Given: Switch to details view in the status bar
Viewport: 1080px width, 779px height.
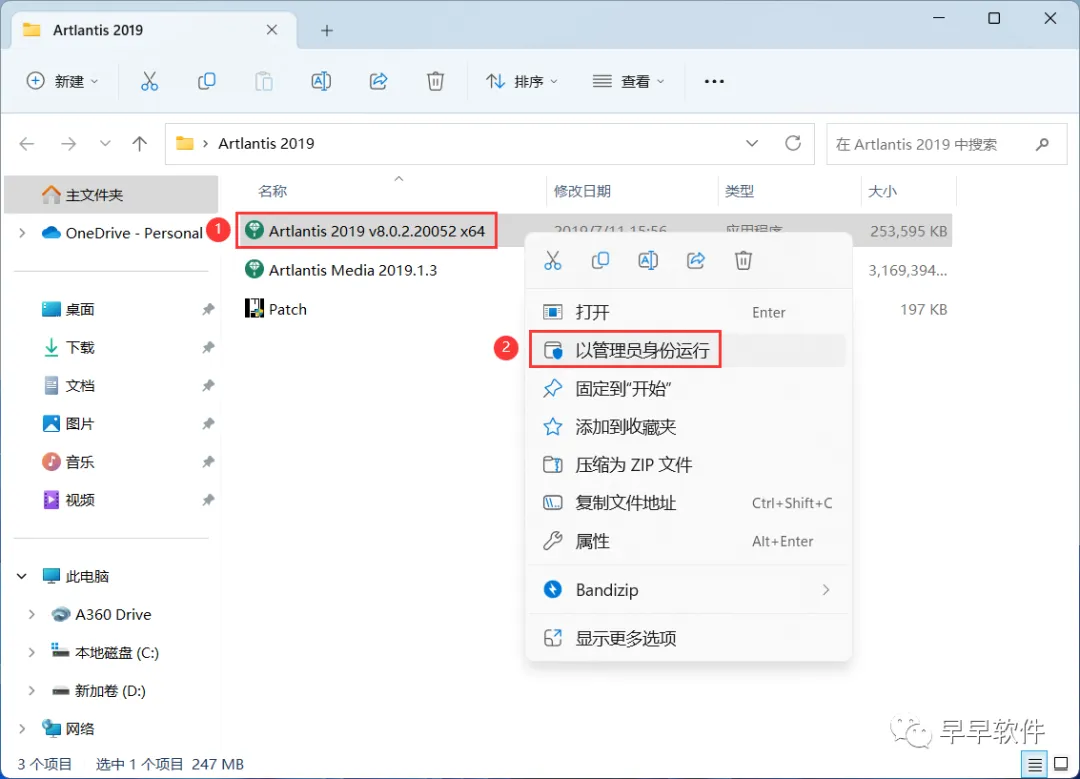Looking at the screenshot, I should click(x=1035, y=764).
